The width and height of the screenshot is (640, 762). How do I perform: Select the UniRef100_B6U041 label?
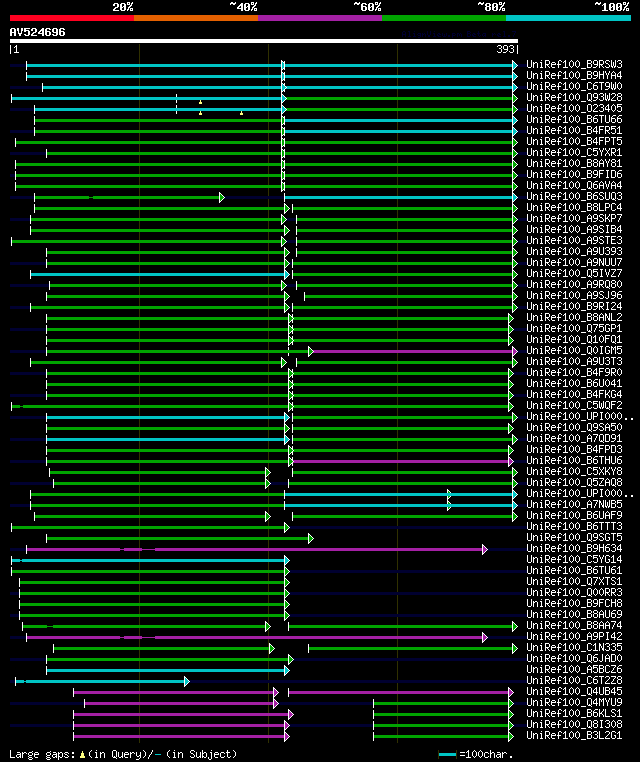[x=574, y=383]
